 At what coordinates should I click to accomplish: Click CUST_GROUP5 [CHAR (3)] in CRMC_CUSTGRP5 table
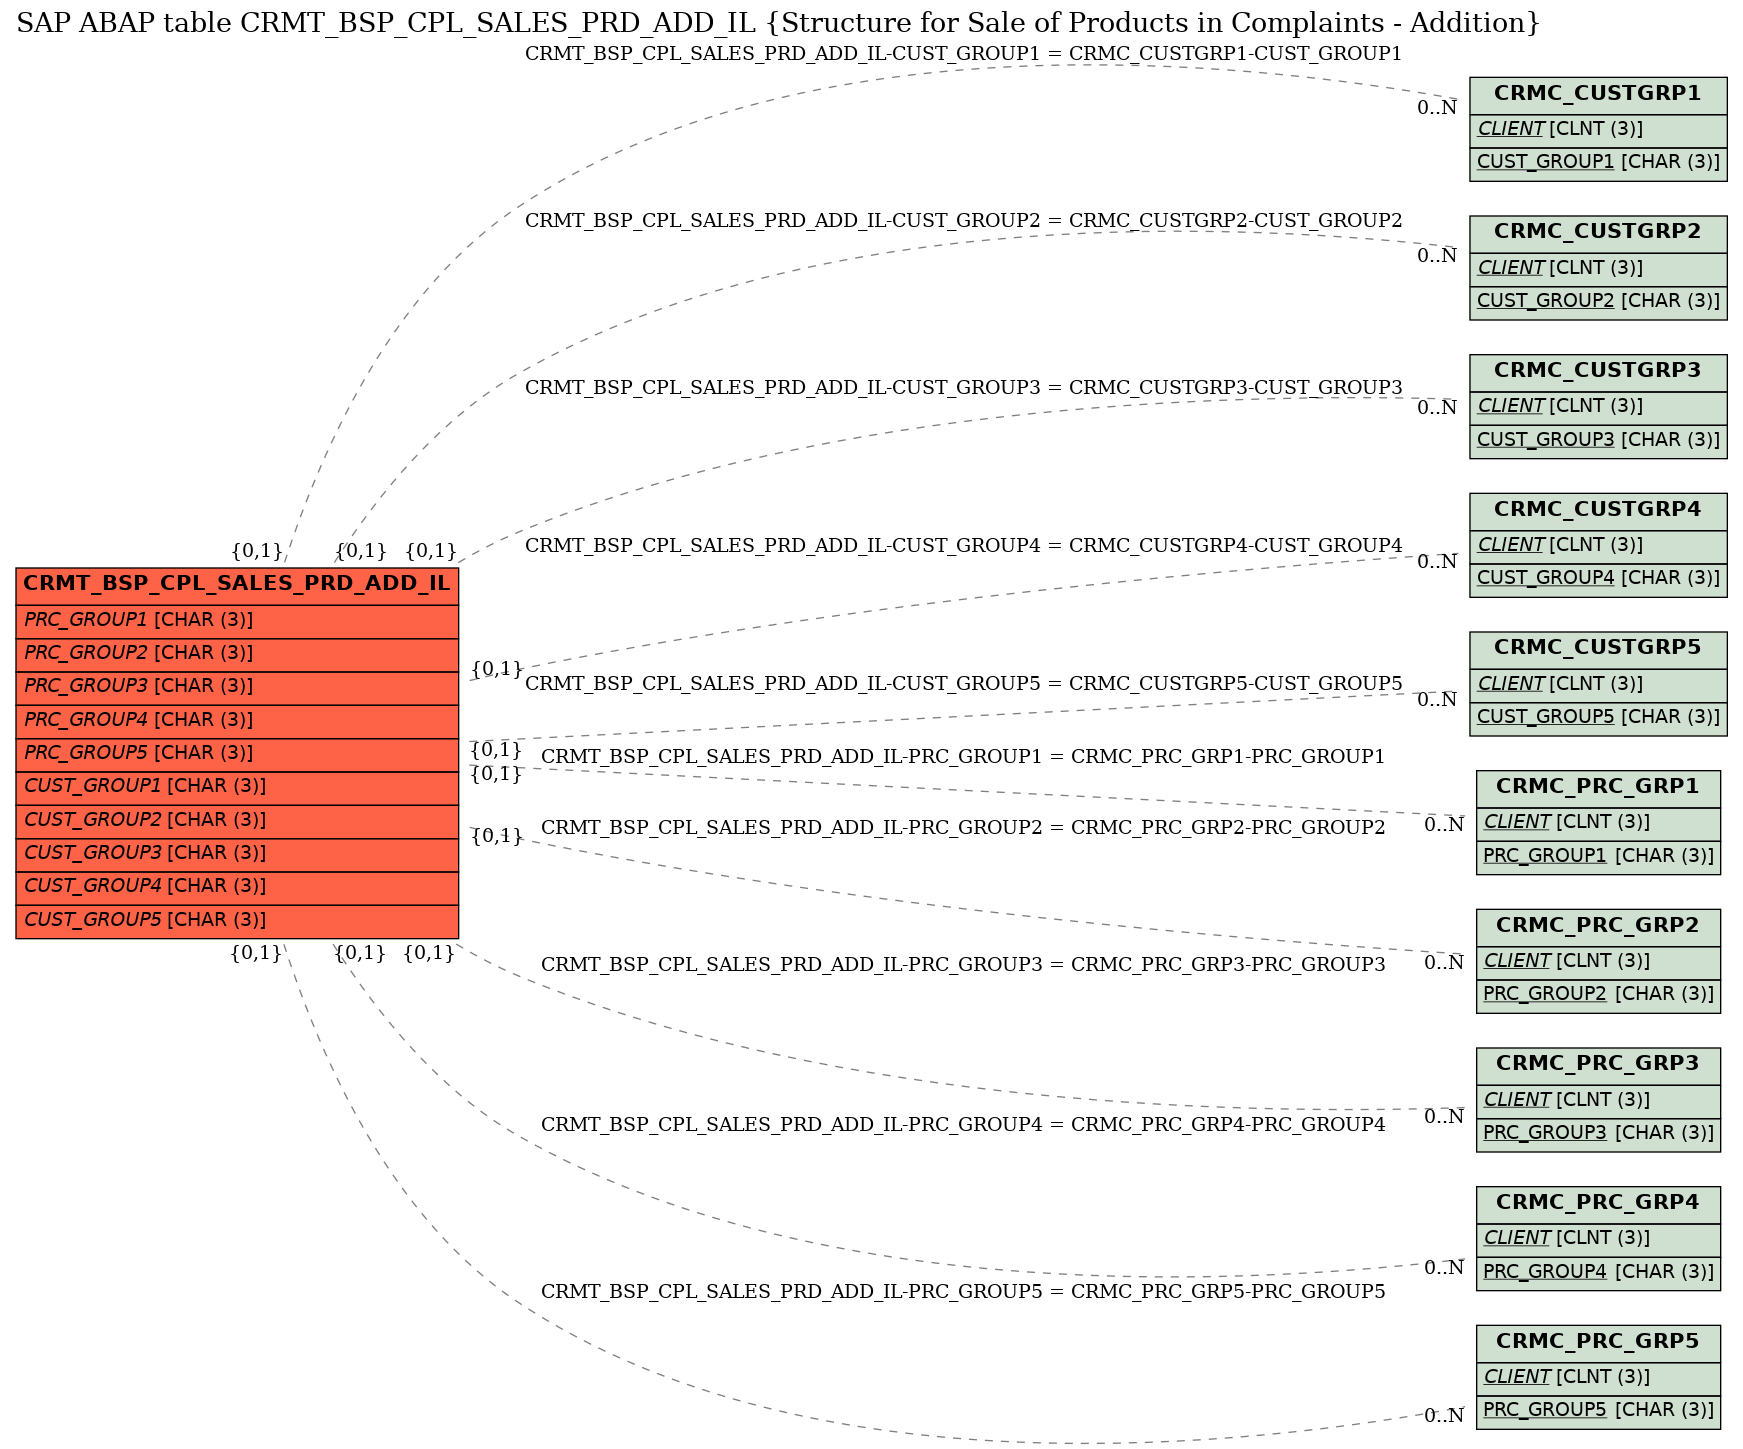click(x=1598, y=718)
